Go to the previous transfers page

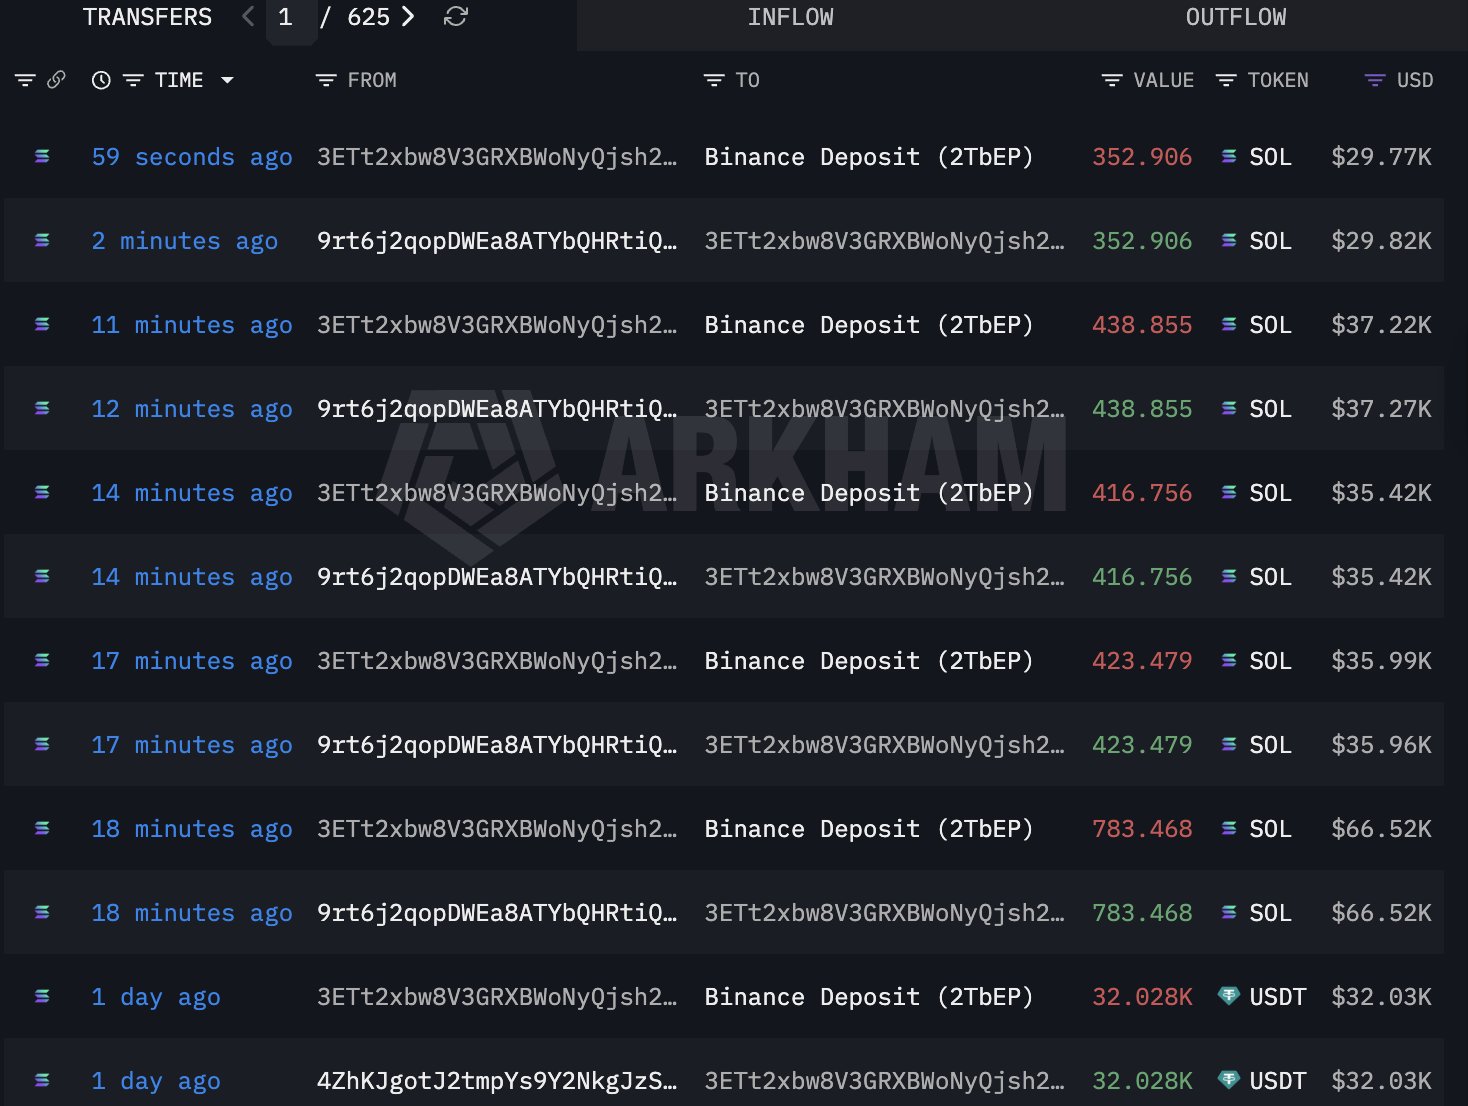tap(248, 17)
